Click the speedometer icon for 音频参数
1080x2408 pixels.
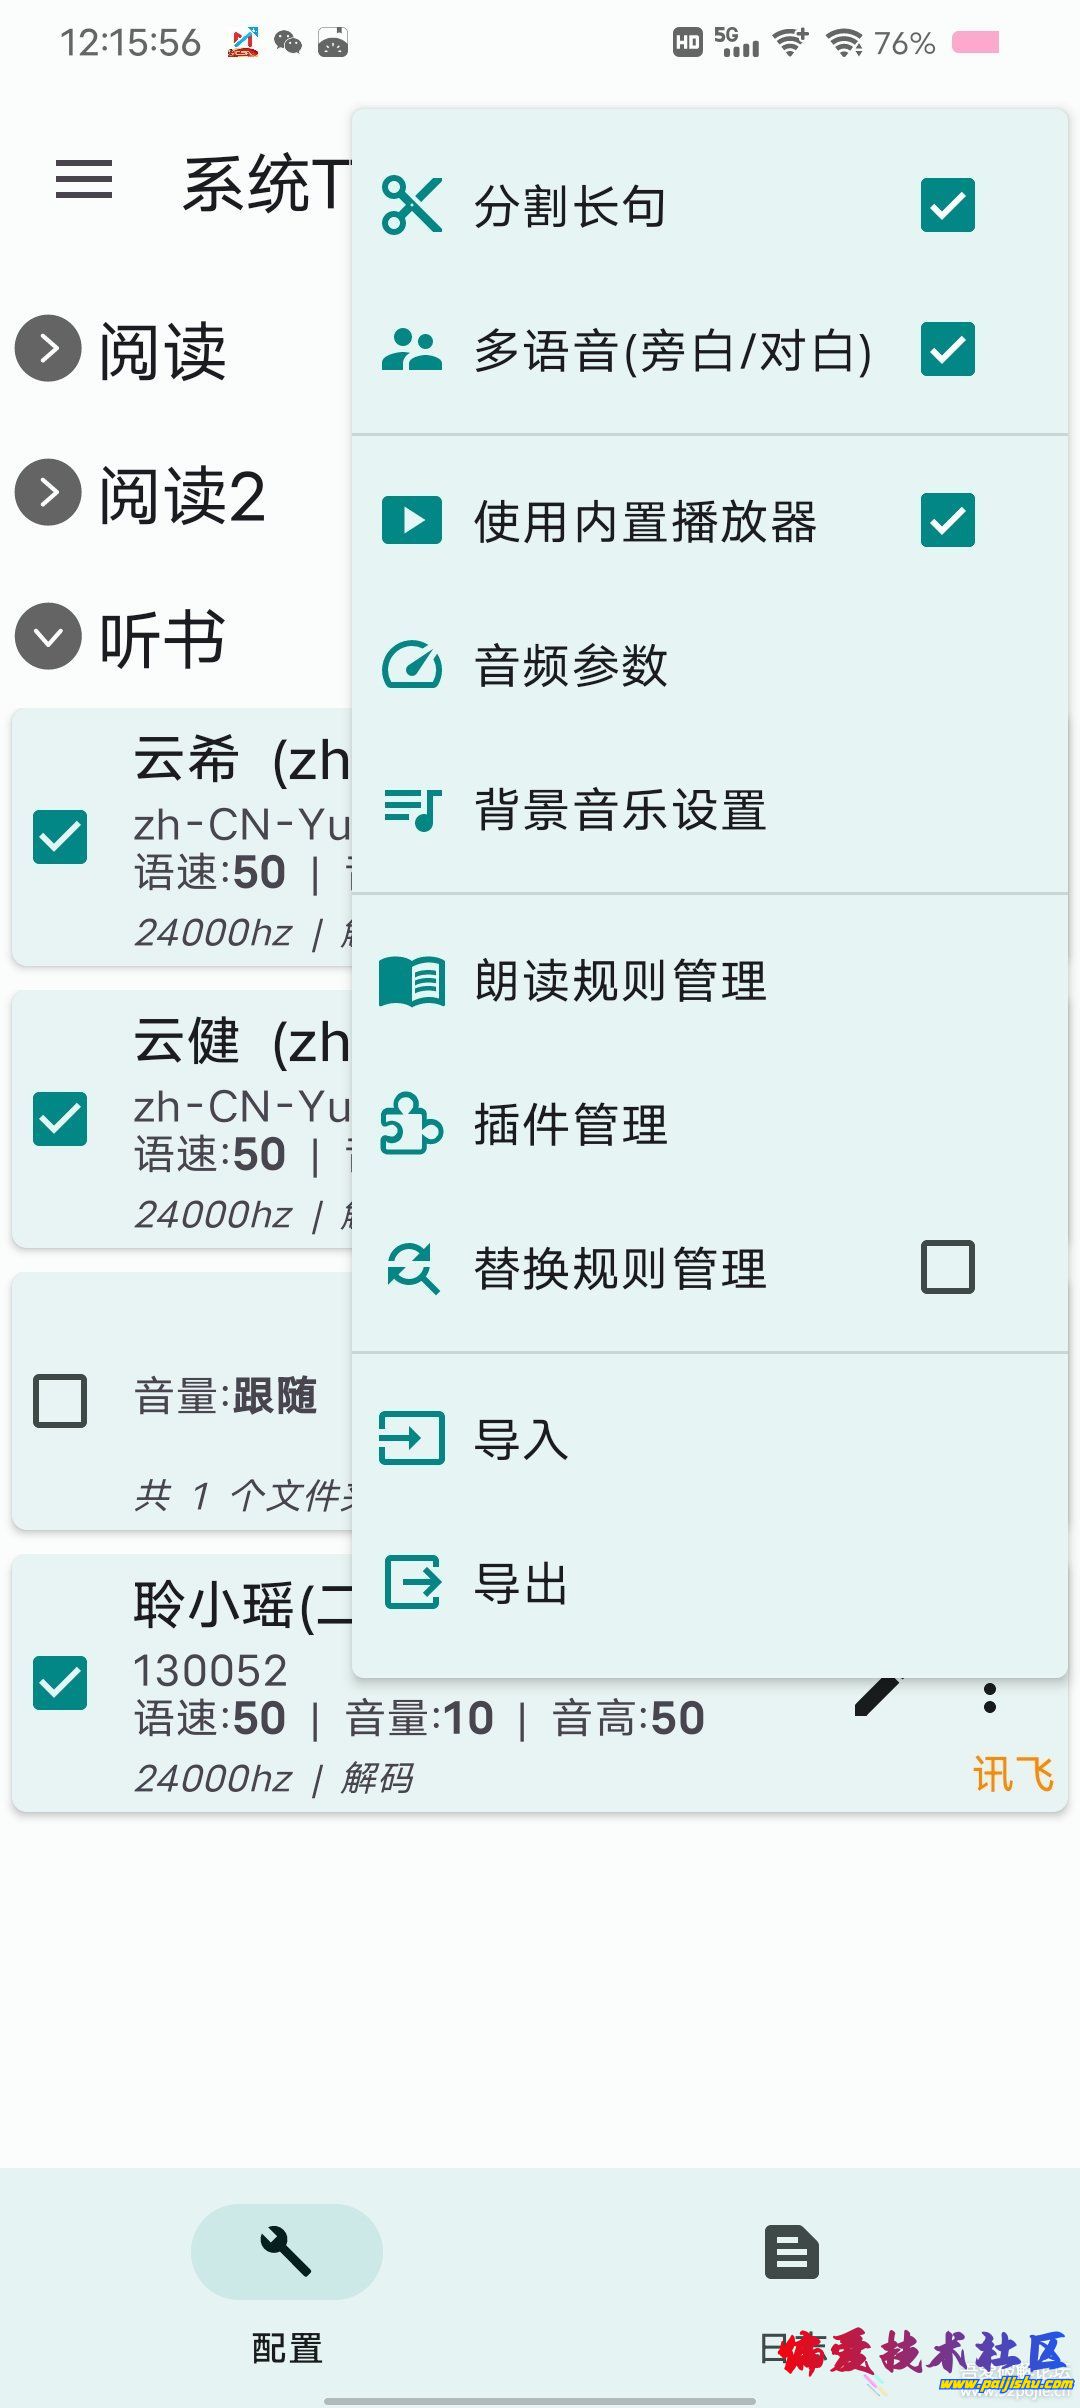[x=411, y=665]
